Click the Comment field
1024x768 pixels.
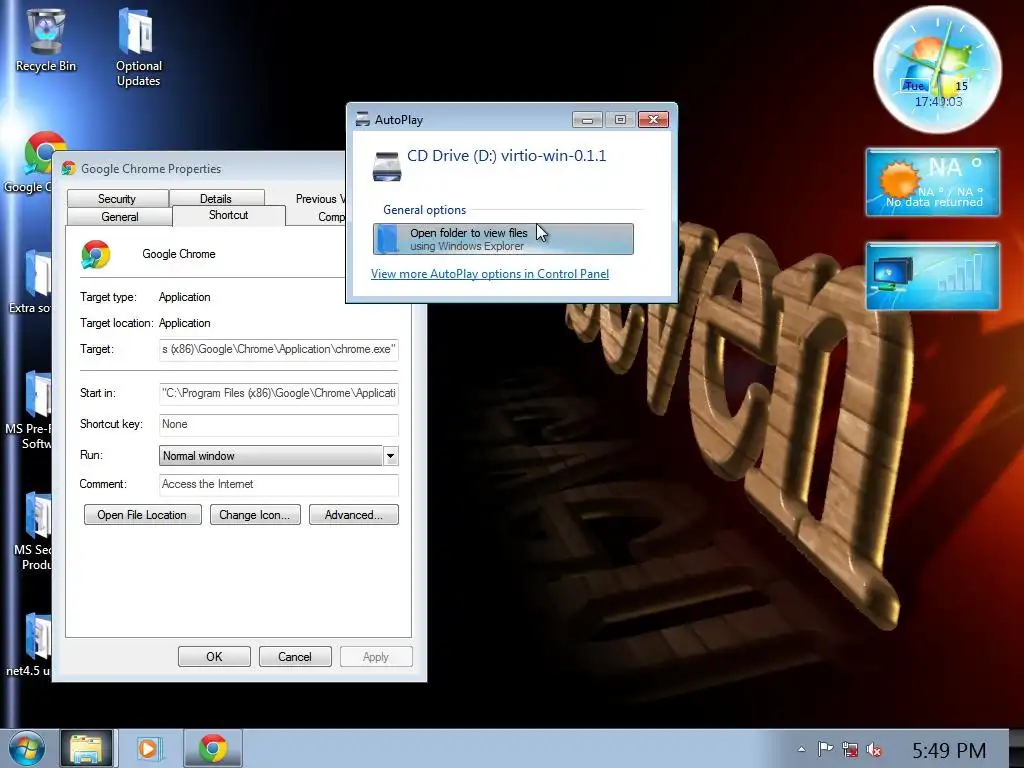tap(279, 485)
